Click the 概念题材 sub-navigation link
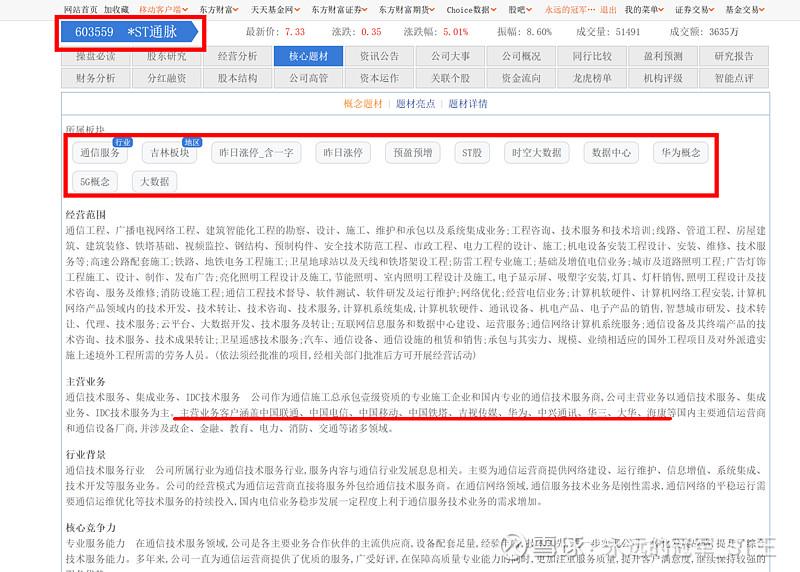The image size is (800, 572). pyautogui.click(x=363, y=104)
